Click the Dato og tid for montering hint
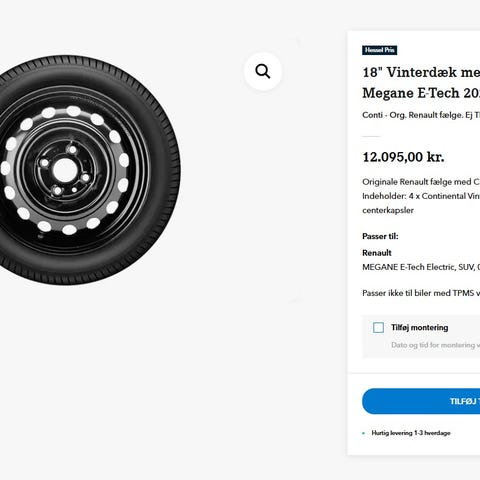This screenshot has width=480, height=480. pos(436,345)
